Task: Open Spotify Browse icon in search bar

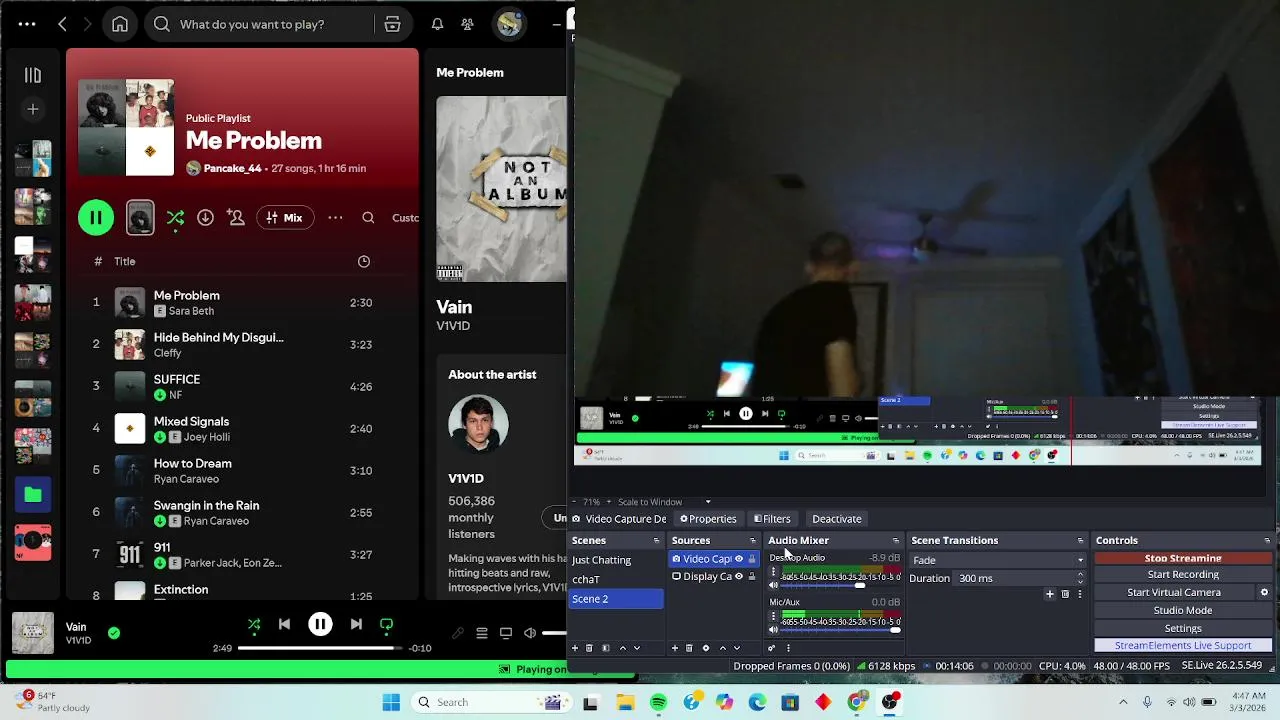Action: (x=393, y=24)
